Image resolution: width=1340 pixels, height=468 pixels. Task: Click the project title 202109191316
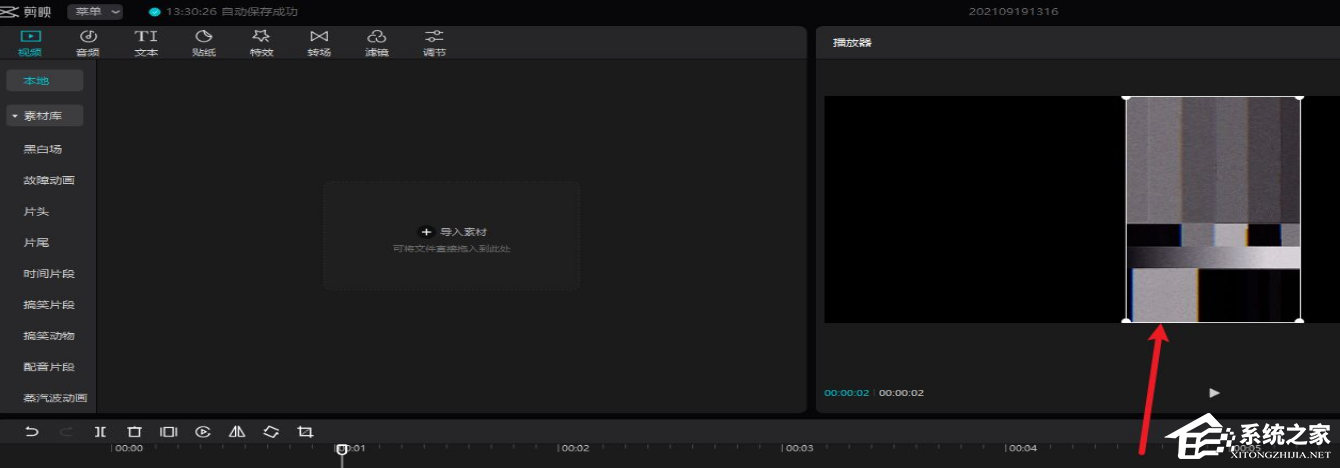[x=1013, y=11]
